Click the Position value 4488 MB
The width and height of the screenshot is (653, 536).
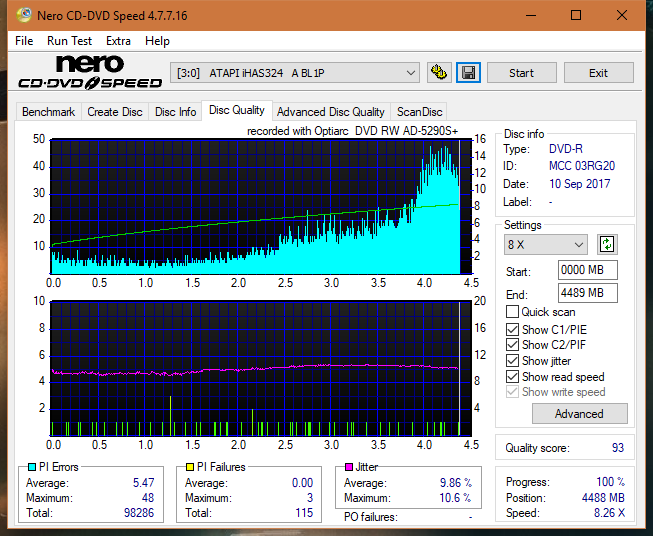[603, 498]
